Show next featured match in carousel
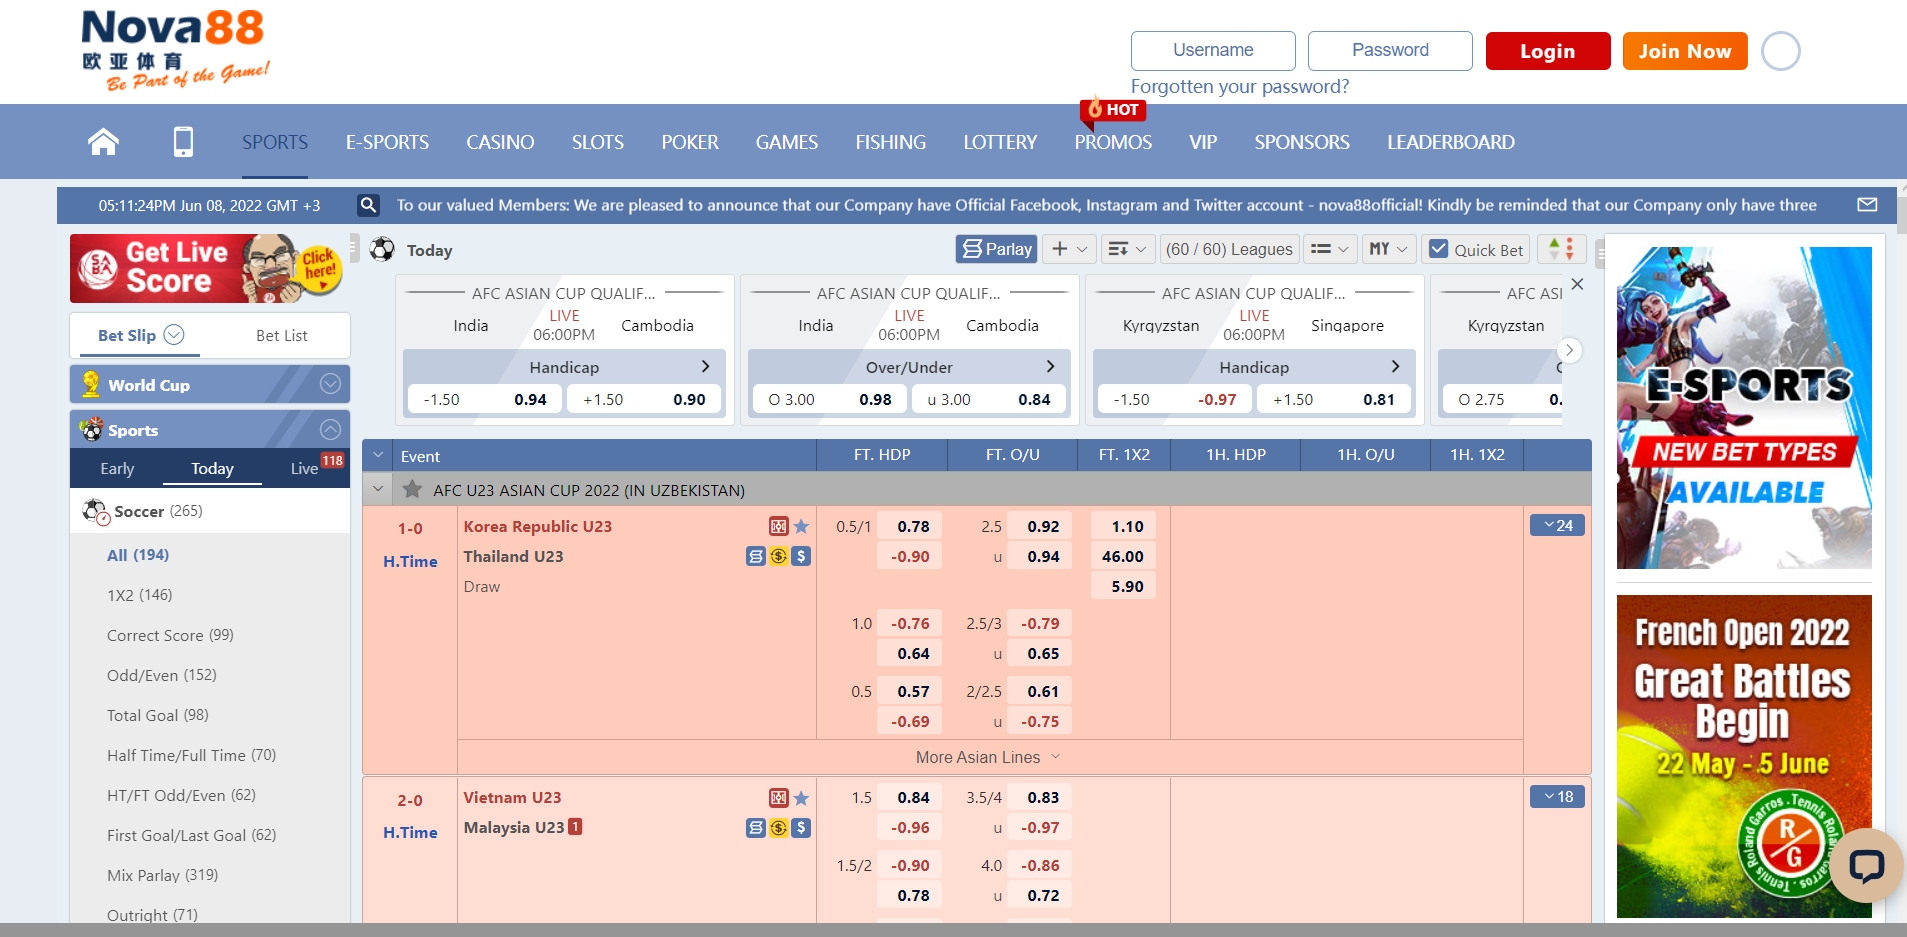Screen dimensions: 1907x937 (1569, 350)
